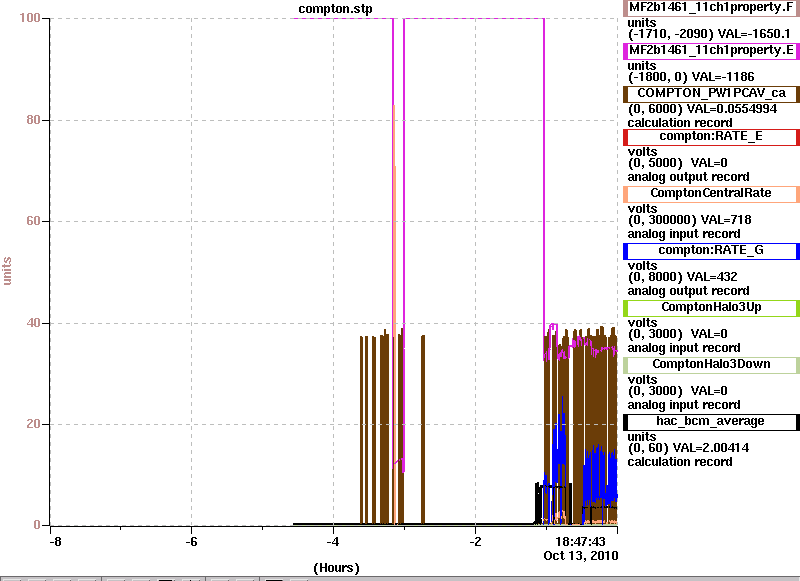Click "calculation record" under COMPTON_PW1PCAV_ca
The width and height of the screenshot is (800, 581).
point(680,123)
